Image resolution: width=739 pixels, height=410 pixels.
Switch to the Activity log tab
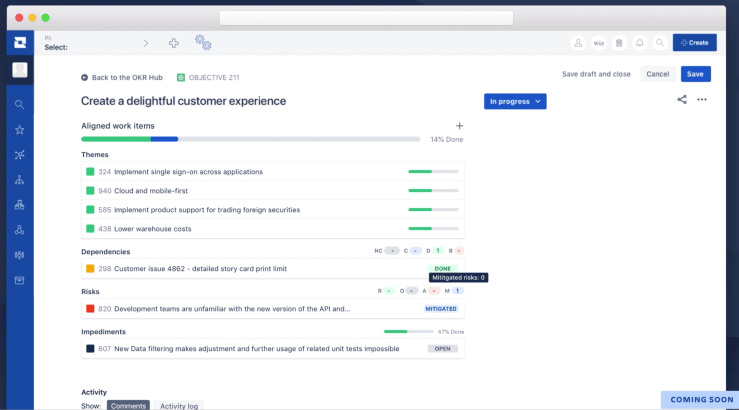pos(179,405)
